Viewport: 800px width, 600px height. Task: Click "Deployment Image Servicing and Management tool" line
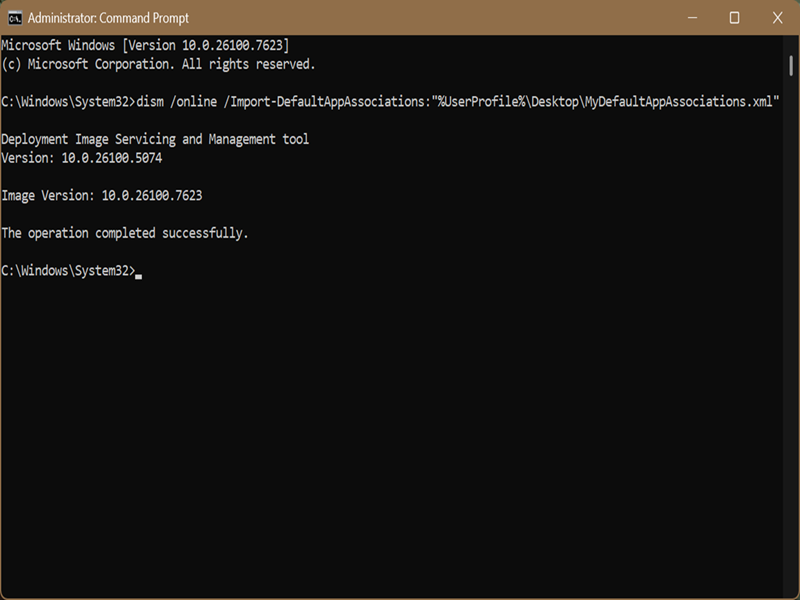coord(155,139)
